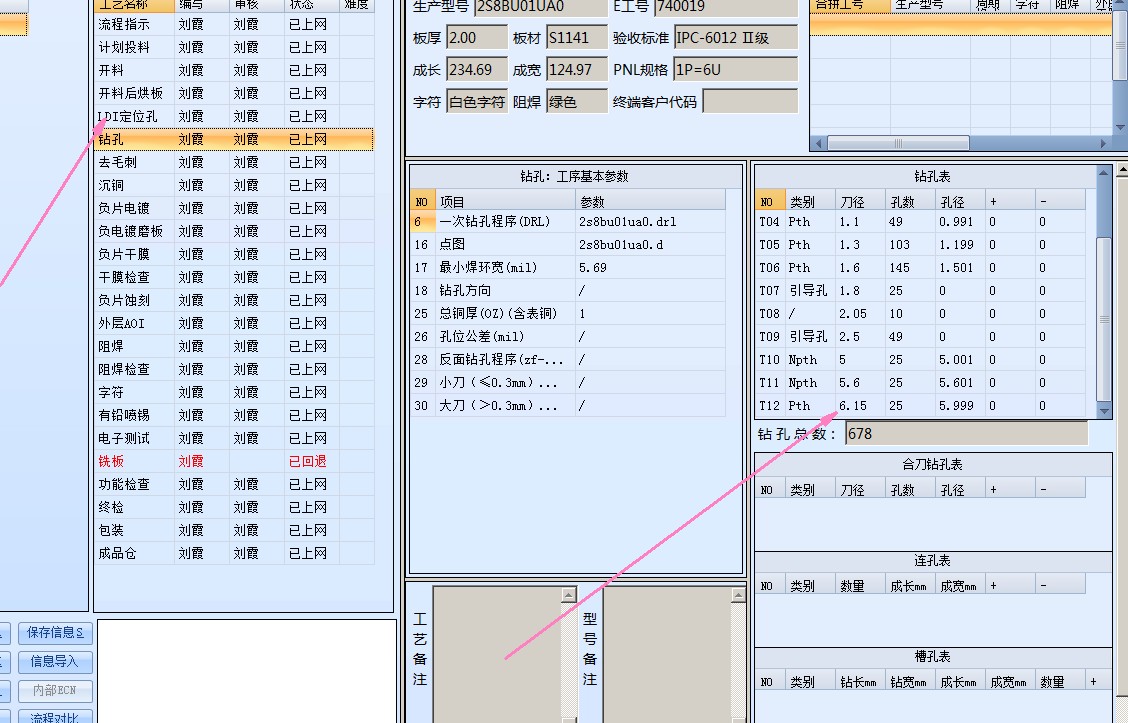Viewport: 1128px width, 723px height.
Task: Select drill table row T04
Action: (x=920, y=222)
